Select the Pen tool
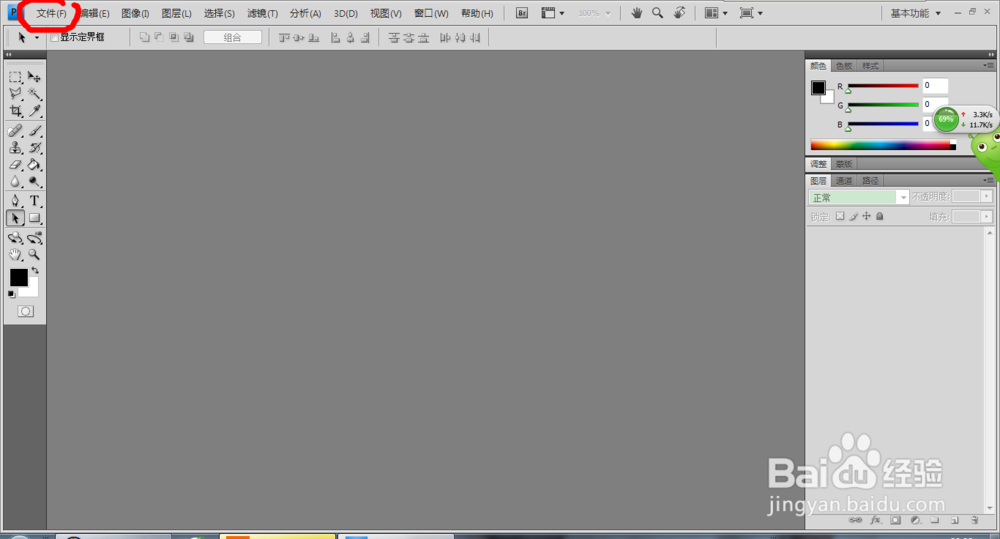 15,201
